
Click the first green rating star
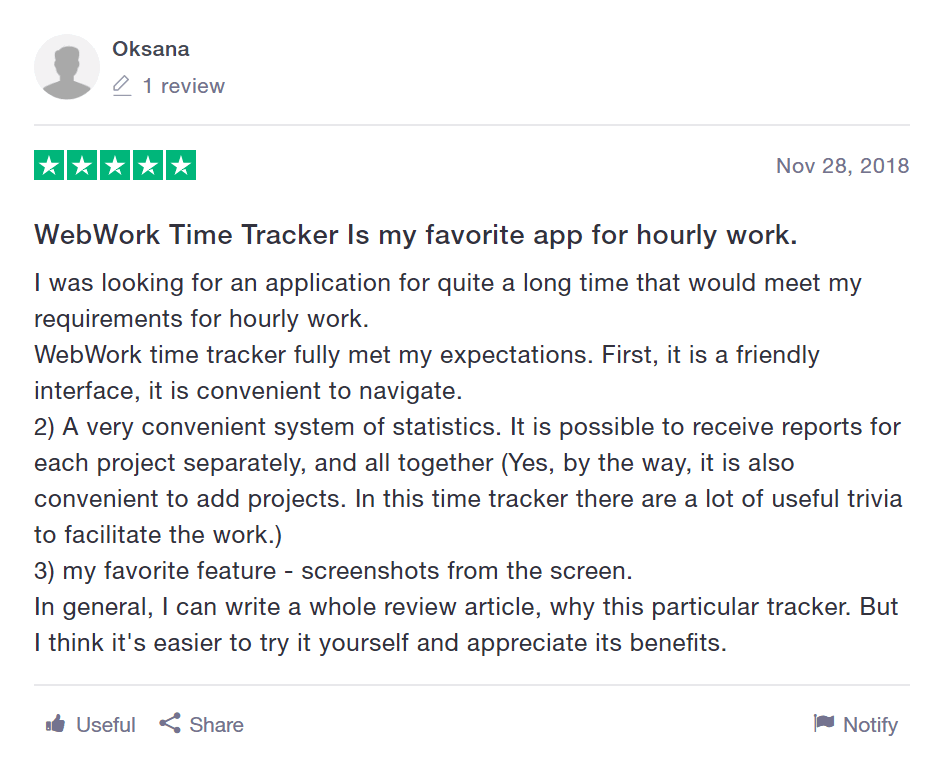[49, 165]
